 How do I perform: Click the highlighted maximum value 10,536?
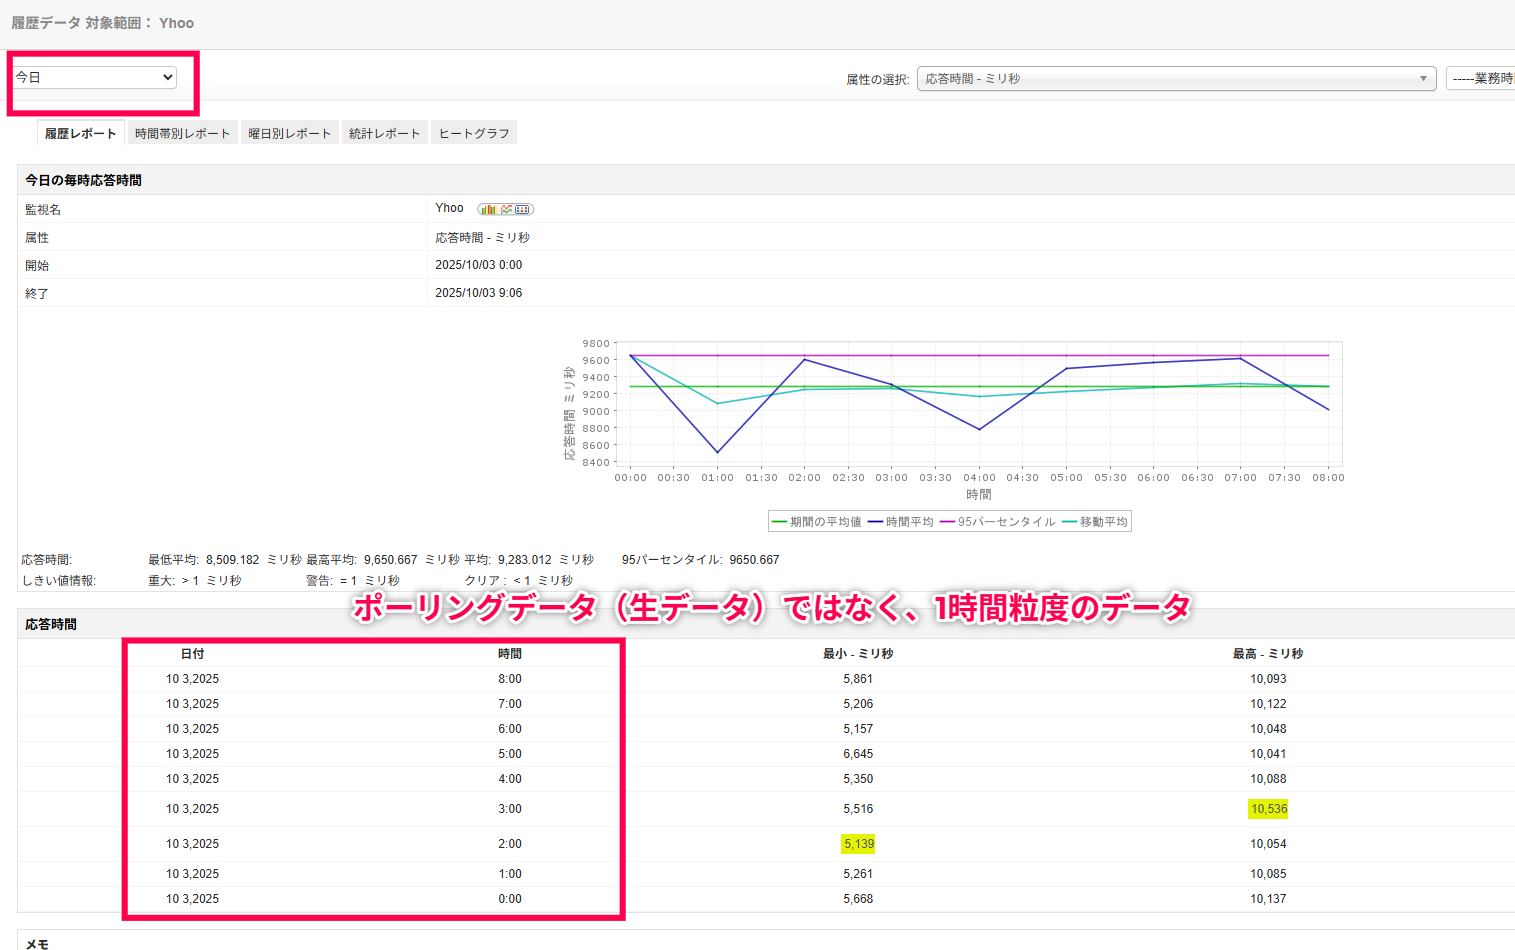pos(1268,809)
